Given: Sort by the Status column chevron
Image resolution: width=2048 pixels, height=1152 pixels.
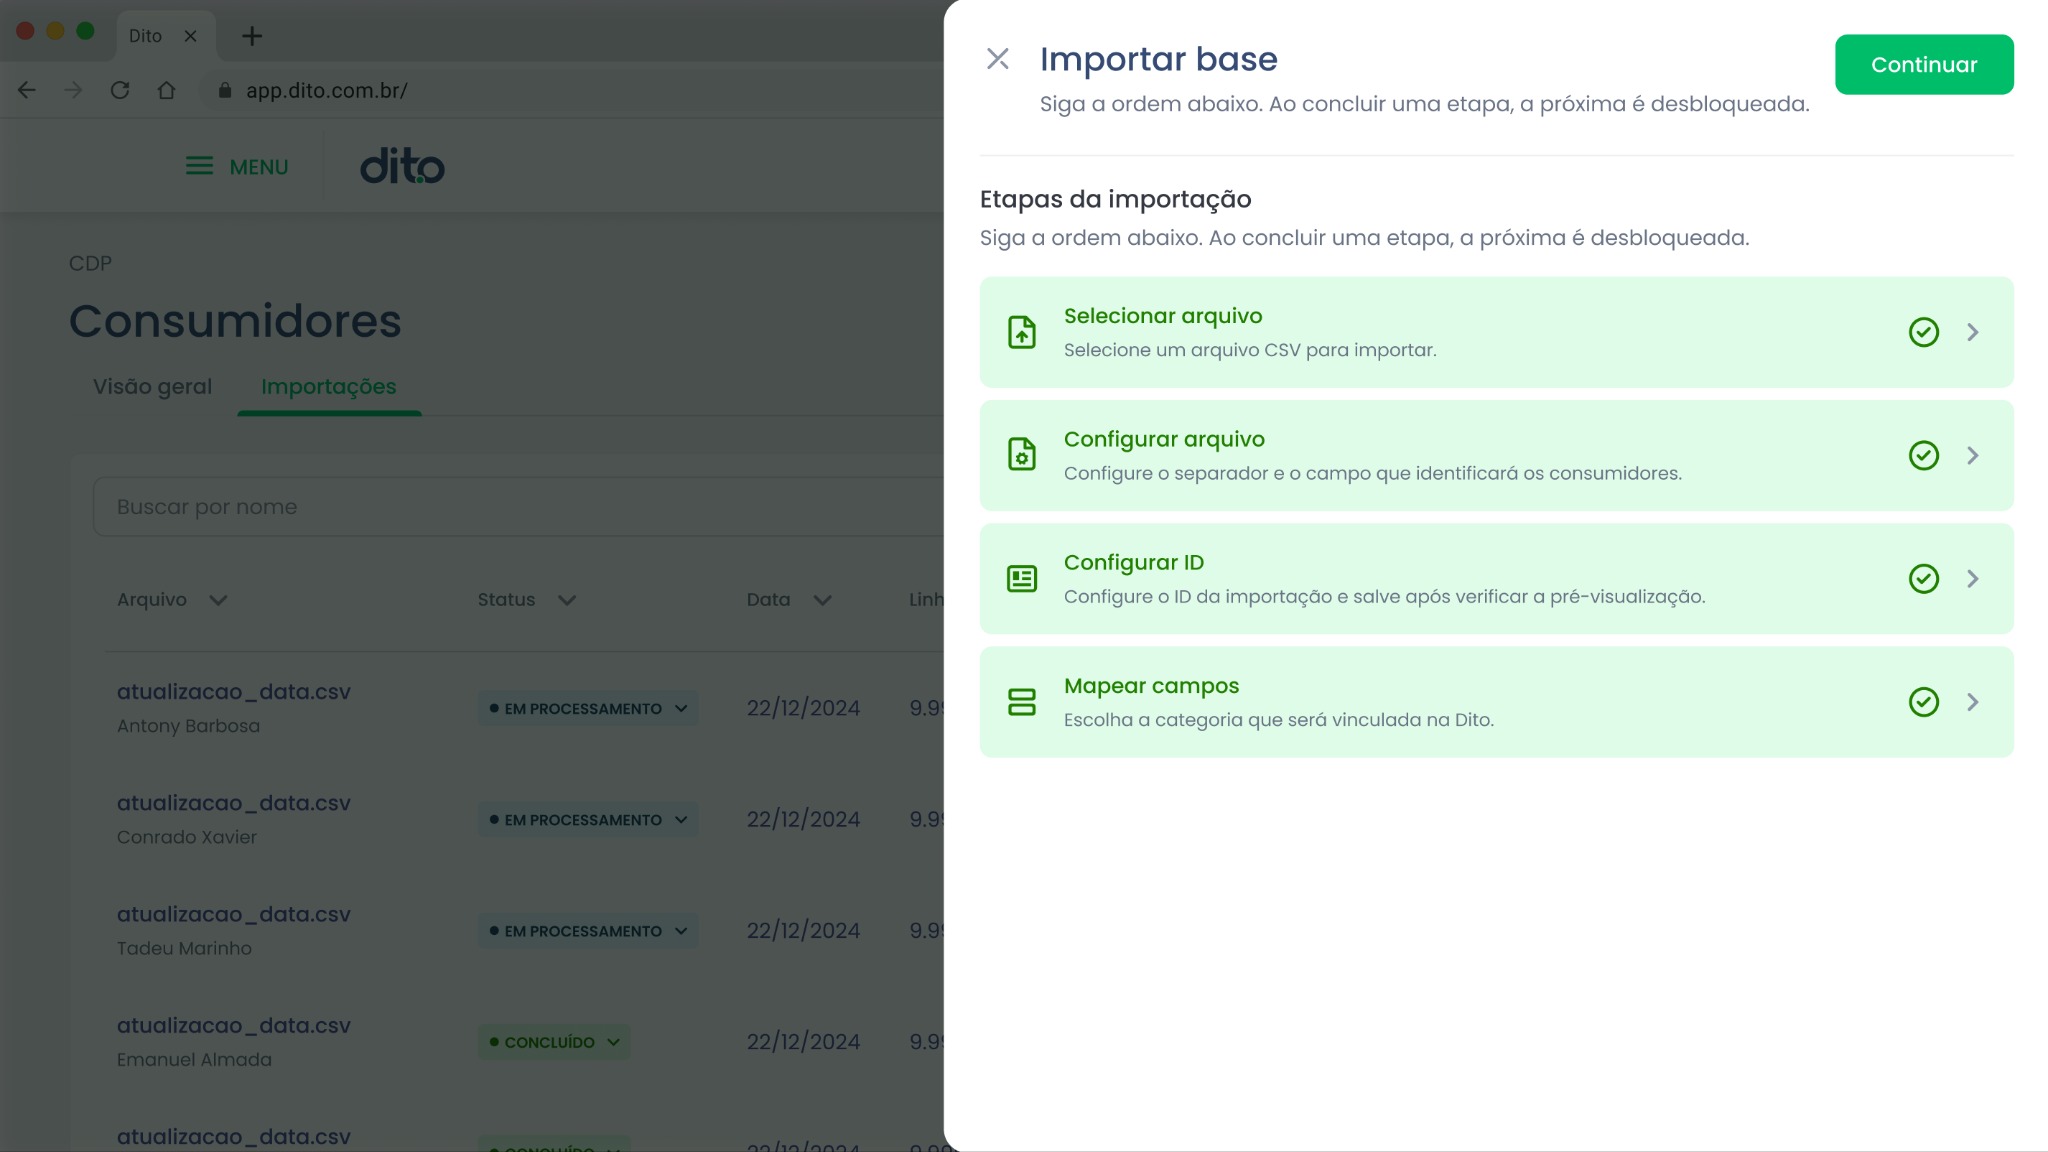Looking at the screenshot, I should click(567, 600).
